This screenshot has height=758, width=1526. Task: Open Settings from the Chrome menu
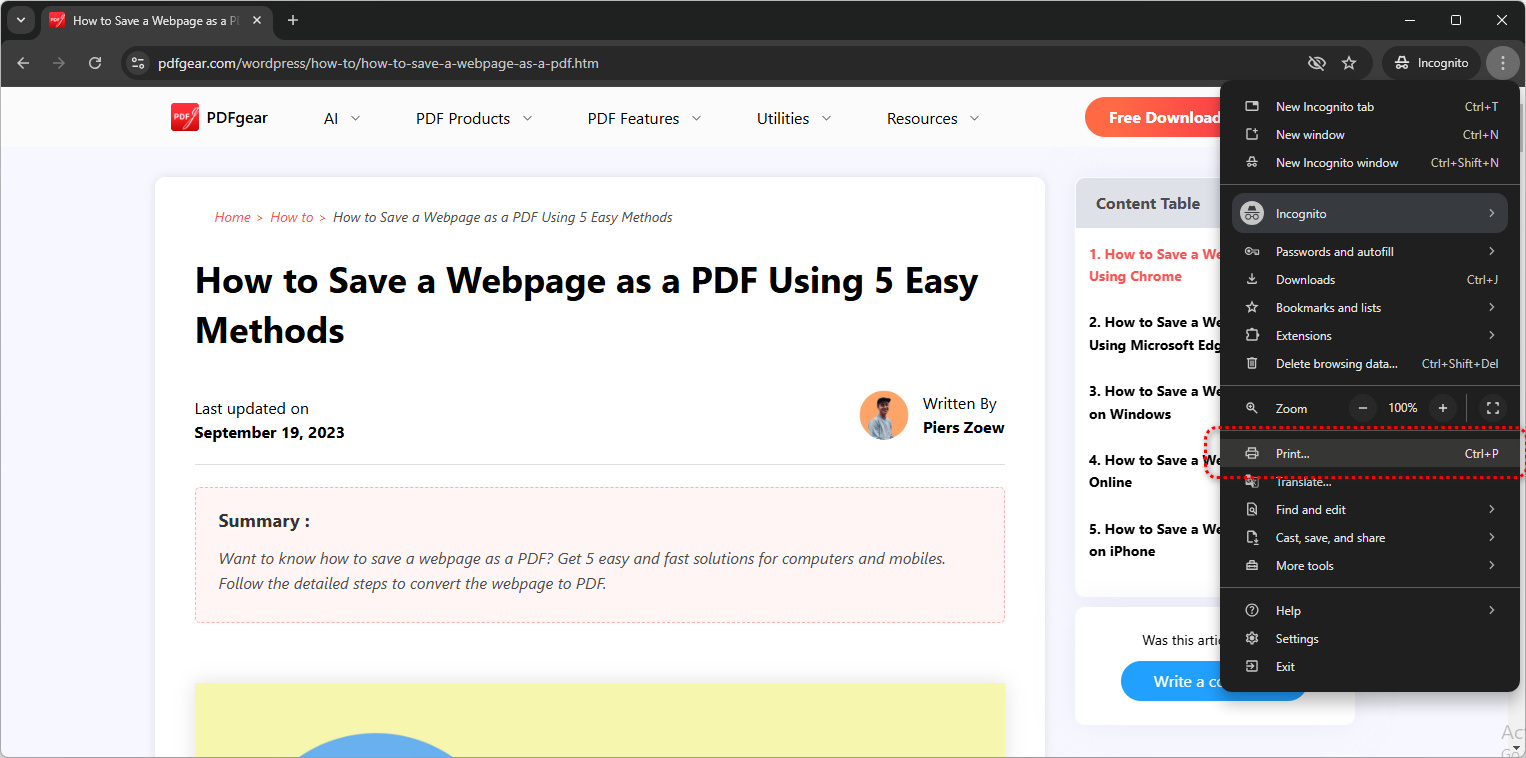point(1370,639)
